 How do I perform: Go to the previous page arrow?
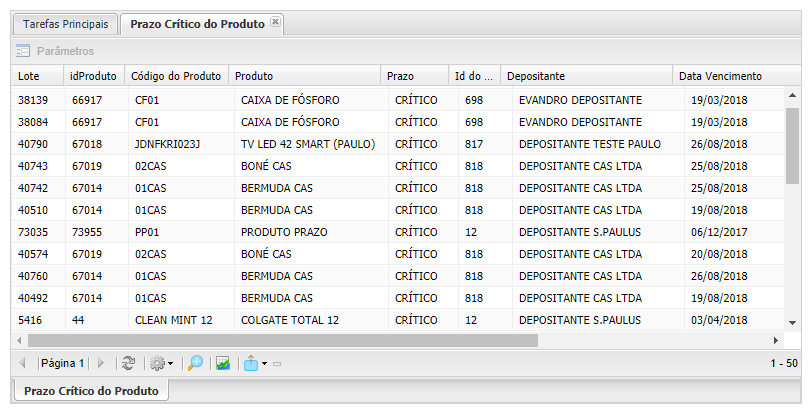point(23,363)
